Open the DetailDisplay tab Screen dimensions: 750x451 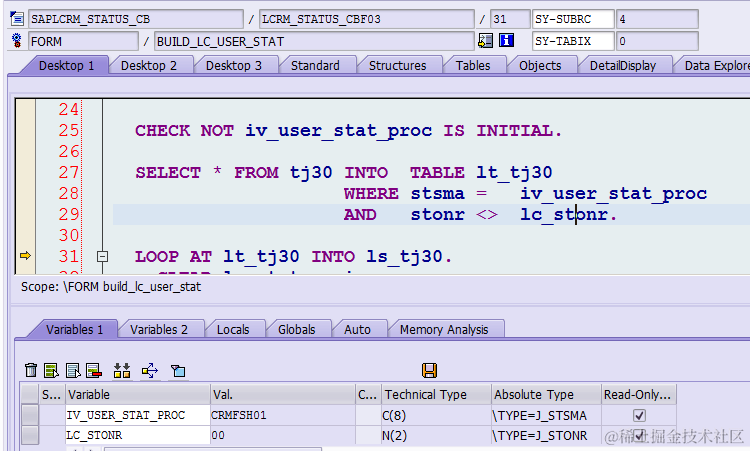(623, 66)
